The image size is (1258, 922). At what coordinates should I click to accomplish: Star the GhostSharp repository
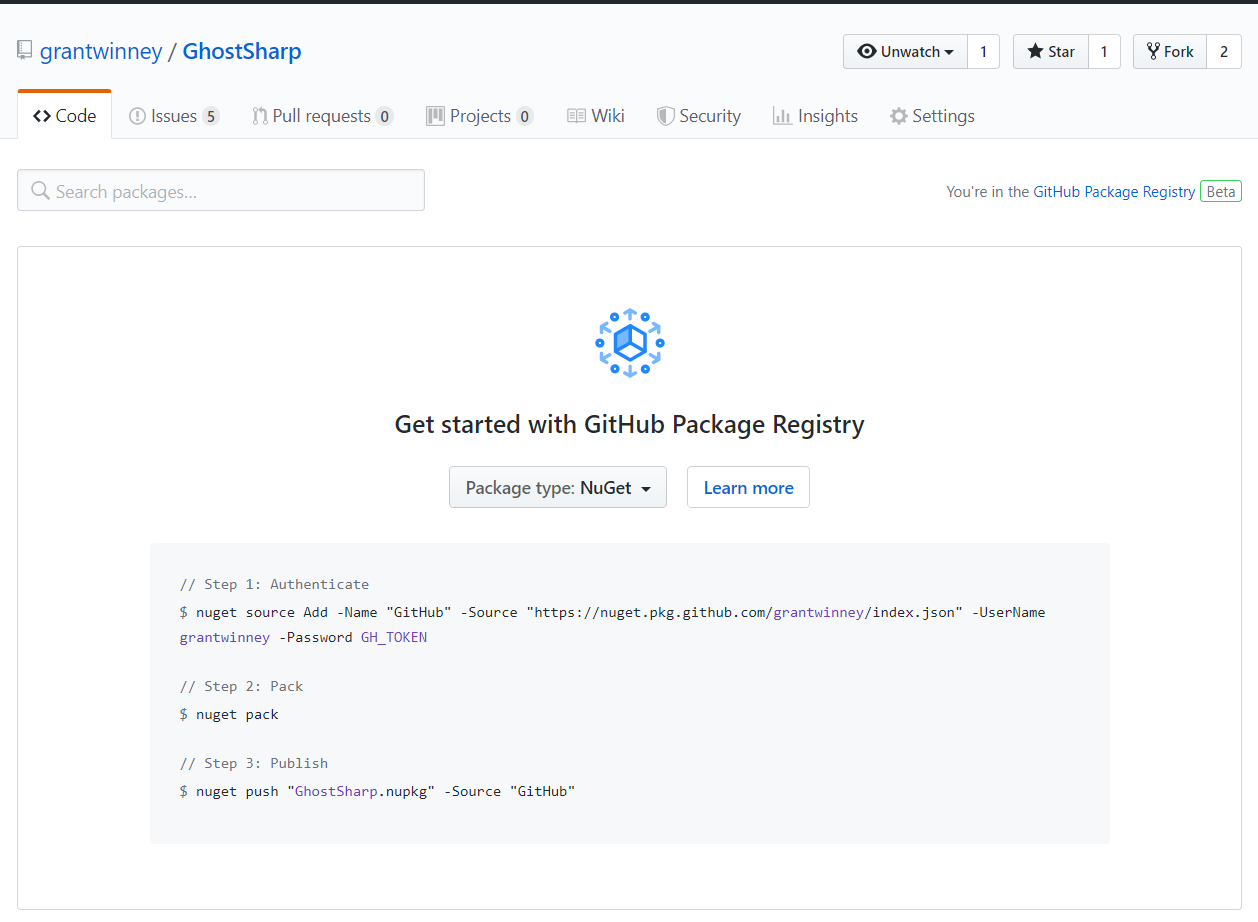[1051, 52]
